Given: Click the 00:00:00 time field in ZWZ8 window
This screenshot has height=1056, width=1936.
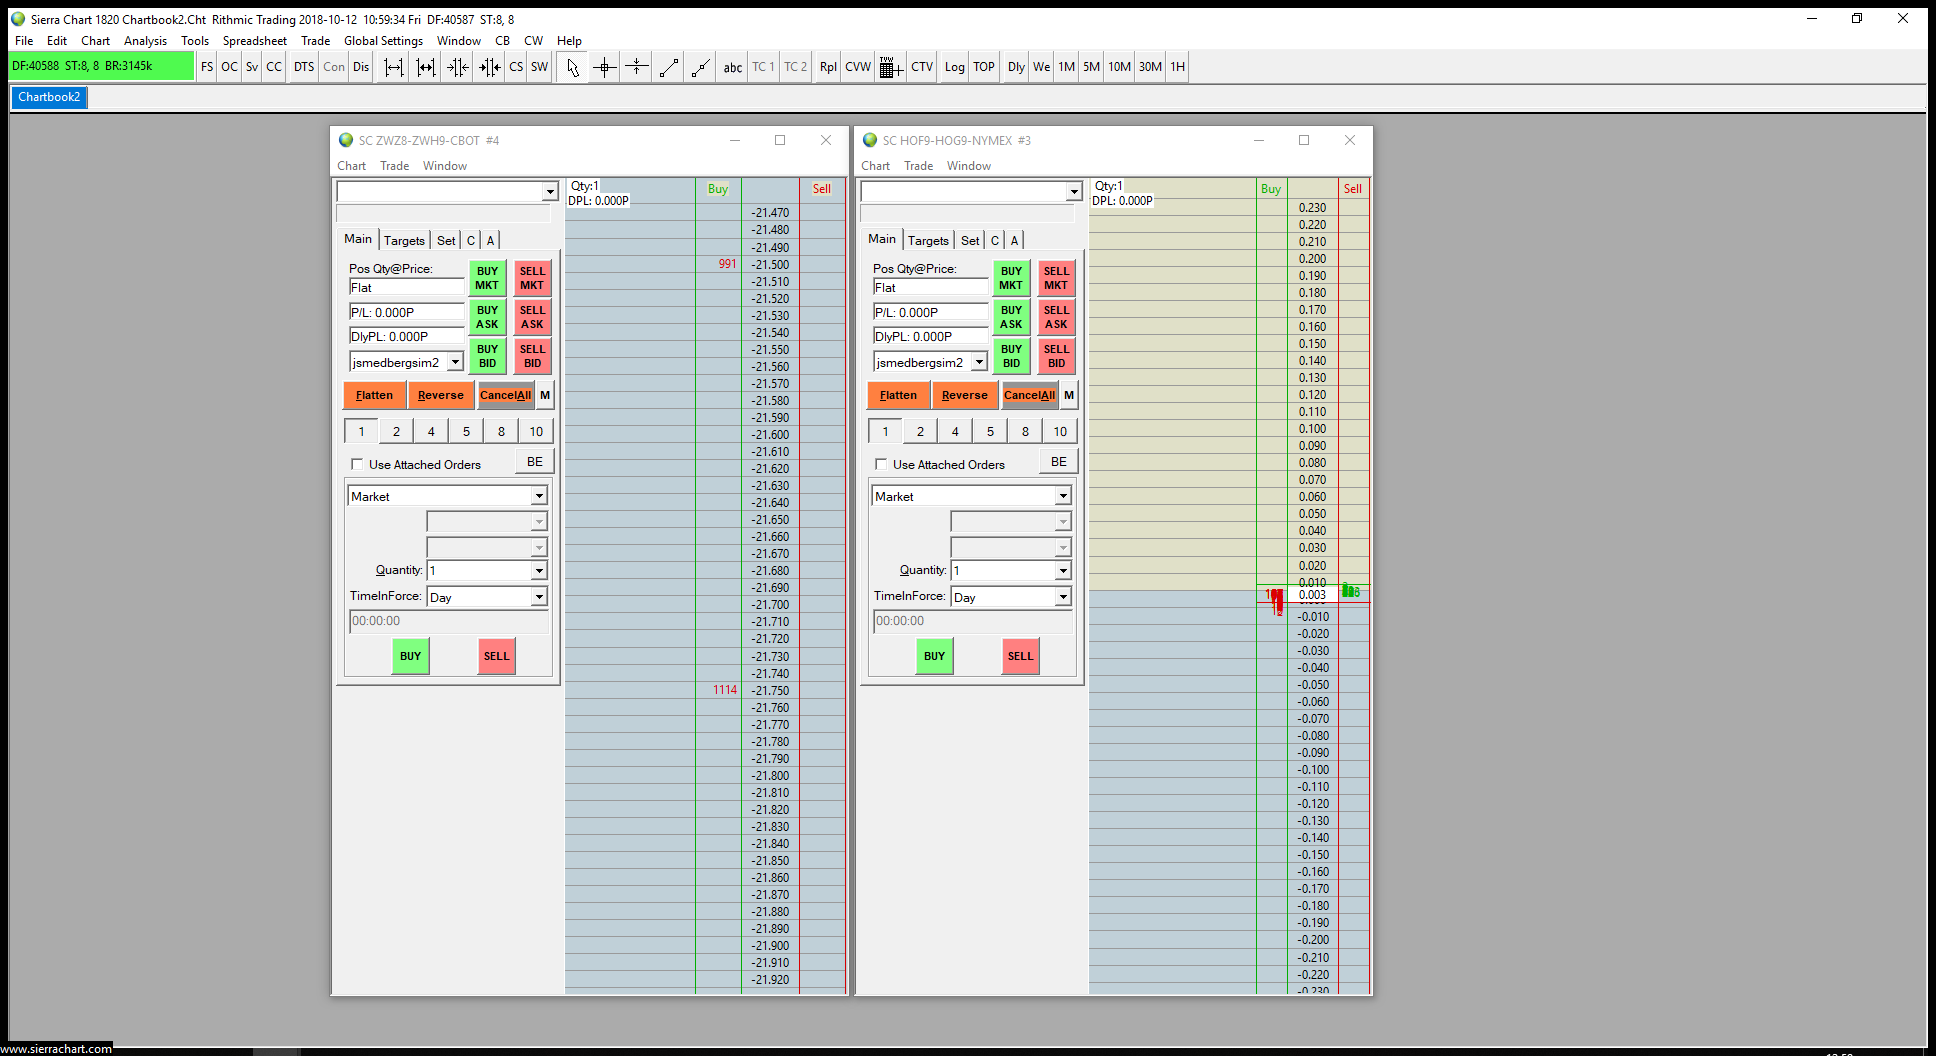Looking at the screenshot, I should [x=448, y=621].
